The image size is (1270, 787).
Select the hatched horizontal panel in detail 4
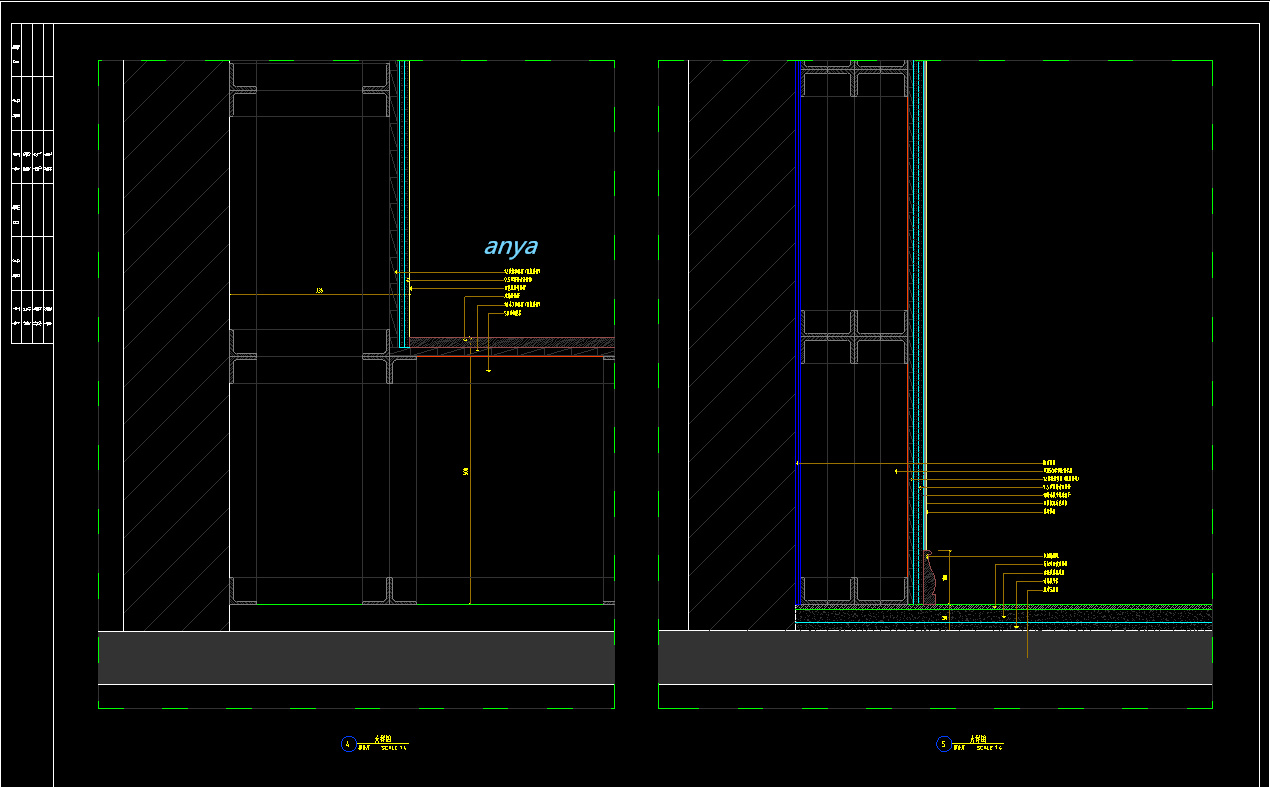[x=510, y=343]
